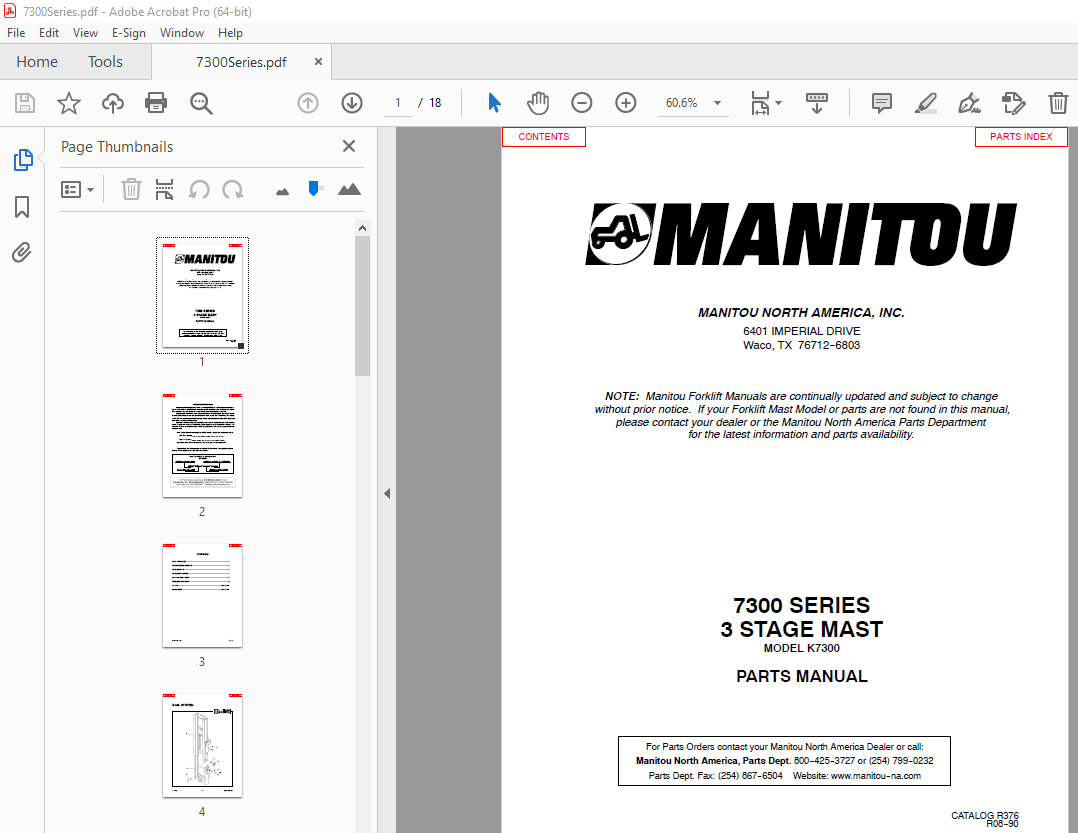The height and width of the screenshot is (833, 1078).
Task: Reduce thumbnail size with small mountain icon
Action: pyautogui.click(x=282, y=192)
